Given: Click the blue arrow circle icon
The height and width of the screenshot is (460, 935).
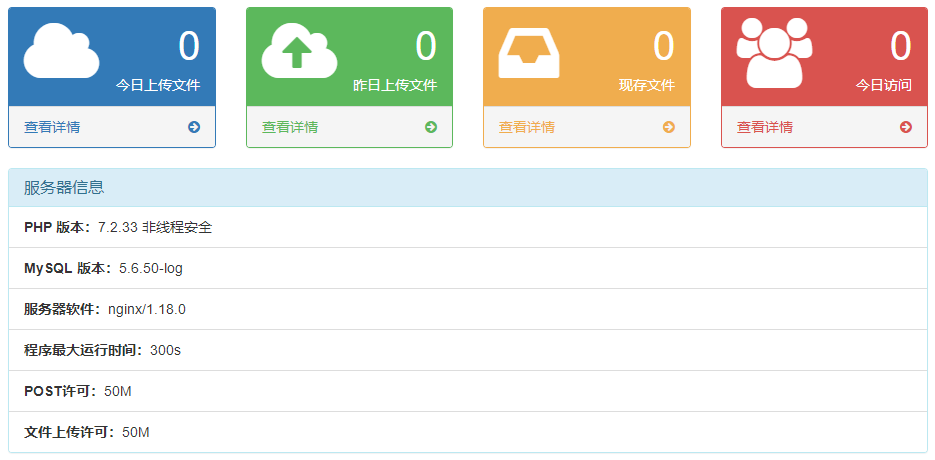Looking at the screenshot, I should click(194, 127).
